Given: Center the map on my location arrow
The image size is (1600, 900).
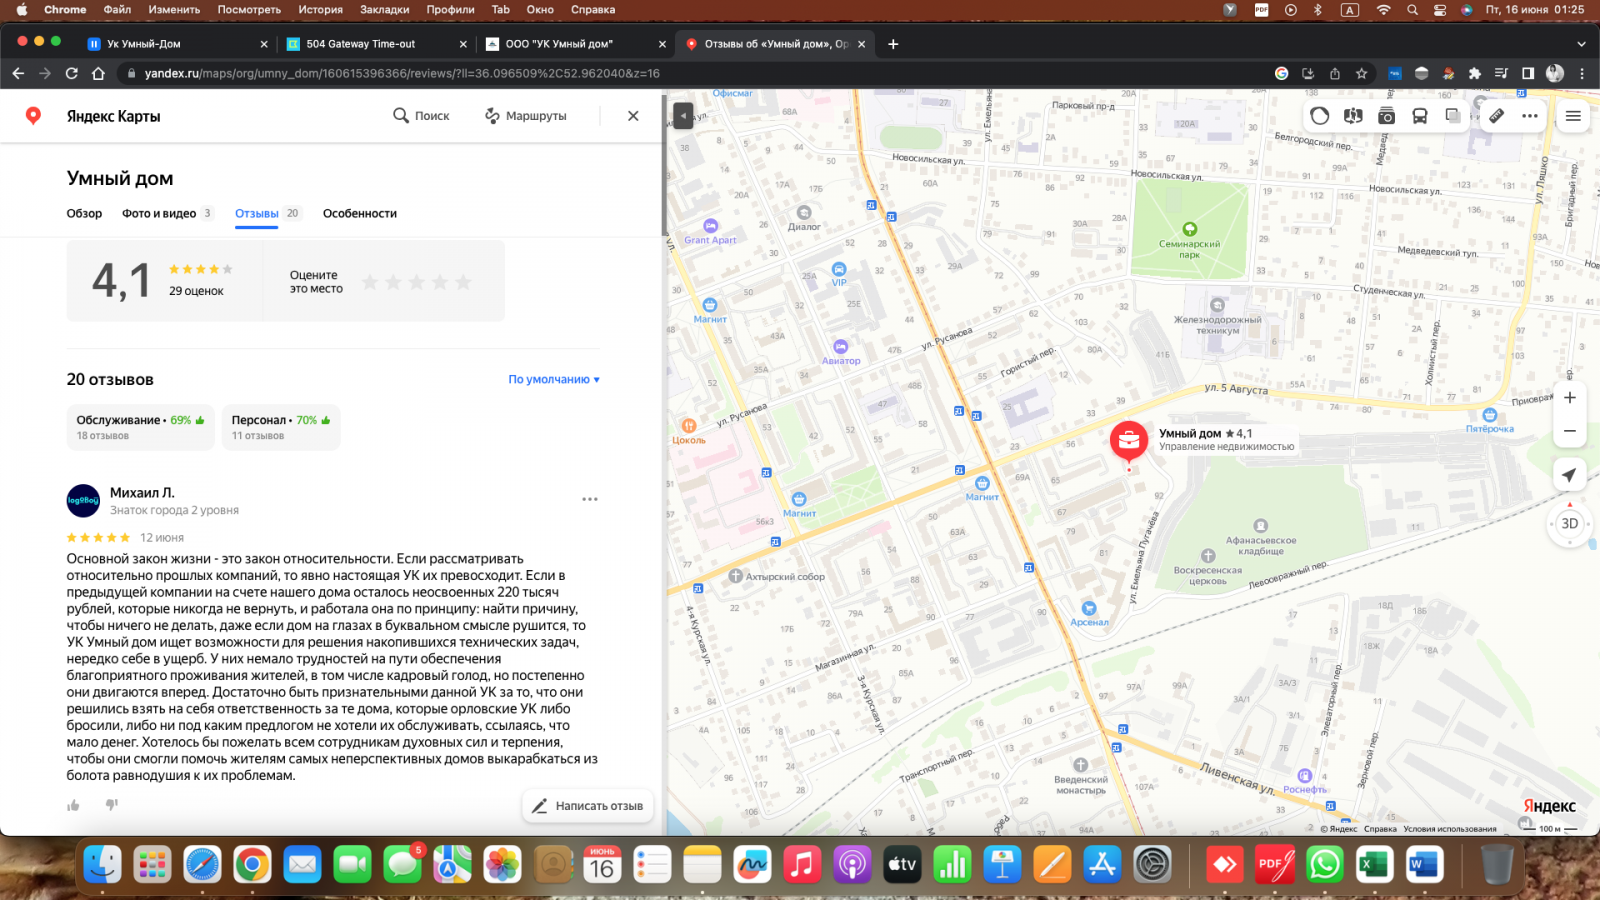Looking at the screenshot, I should tap(1569, 475).
